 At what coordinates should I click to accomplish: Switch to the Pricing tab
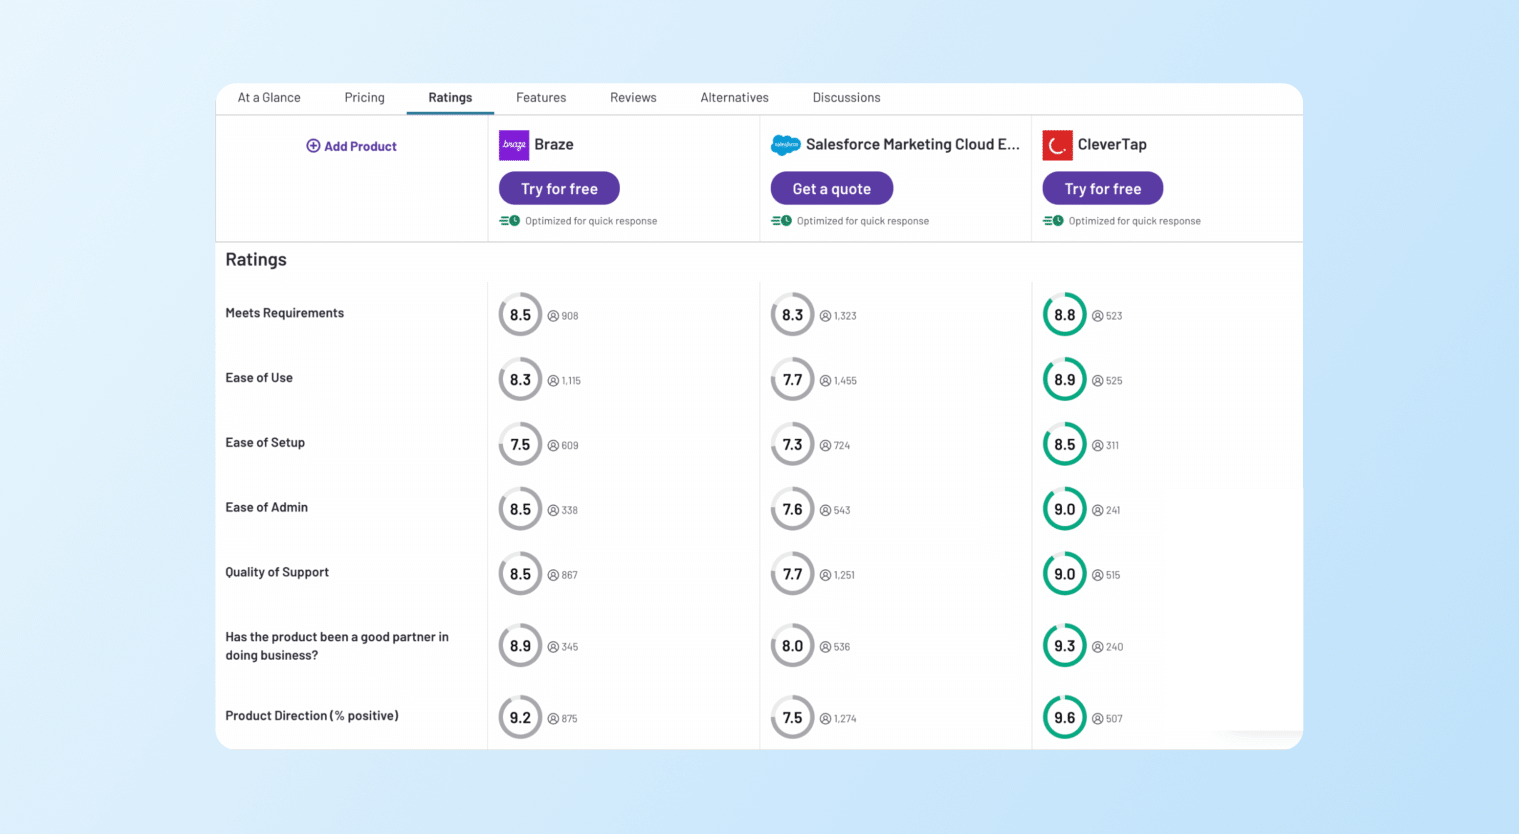[364, 98]
